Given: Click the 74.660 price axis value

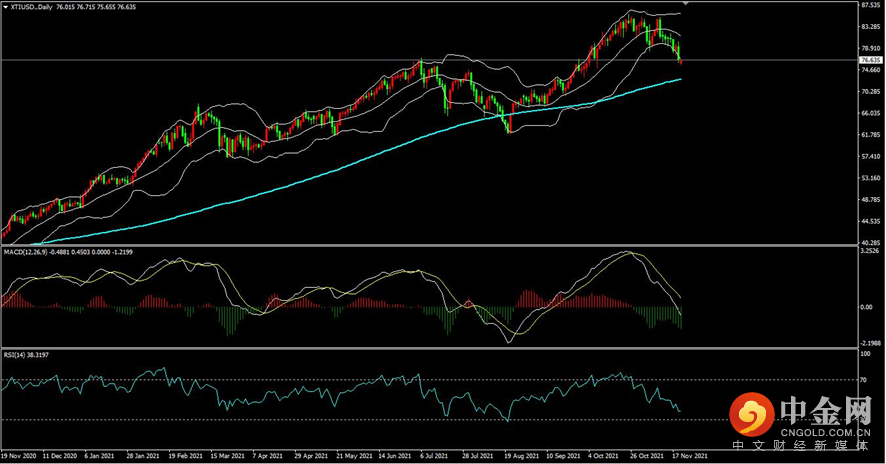Looking at the screenshot, I should pos(871,70).
